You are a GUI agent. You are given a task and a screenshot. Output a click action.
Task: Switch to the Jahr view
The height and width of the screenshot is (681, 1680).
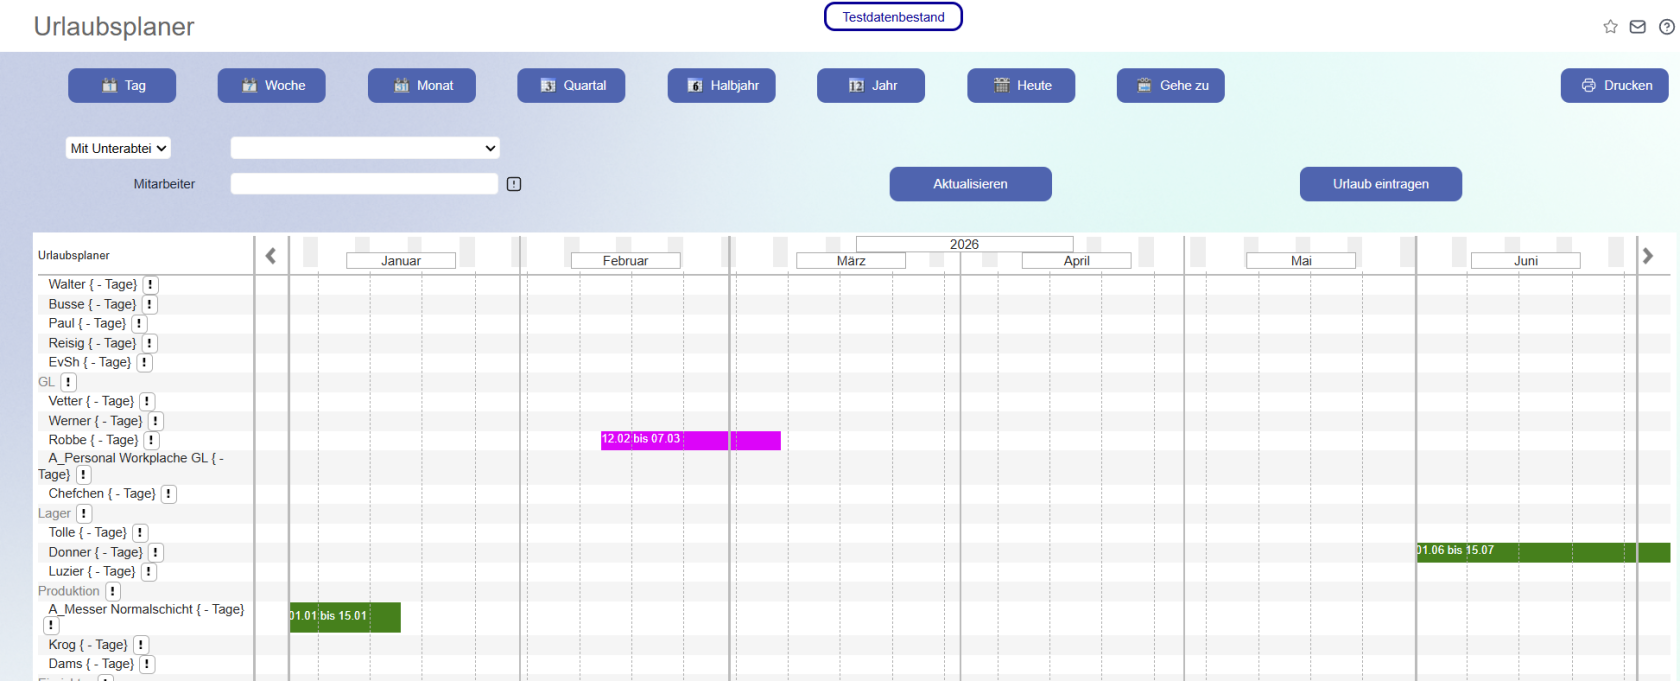point(871,85)
